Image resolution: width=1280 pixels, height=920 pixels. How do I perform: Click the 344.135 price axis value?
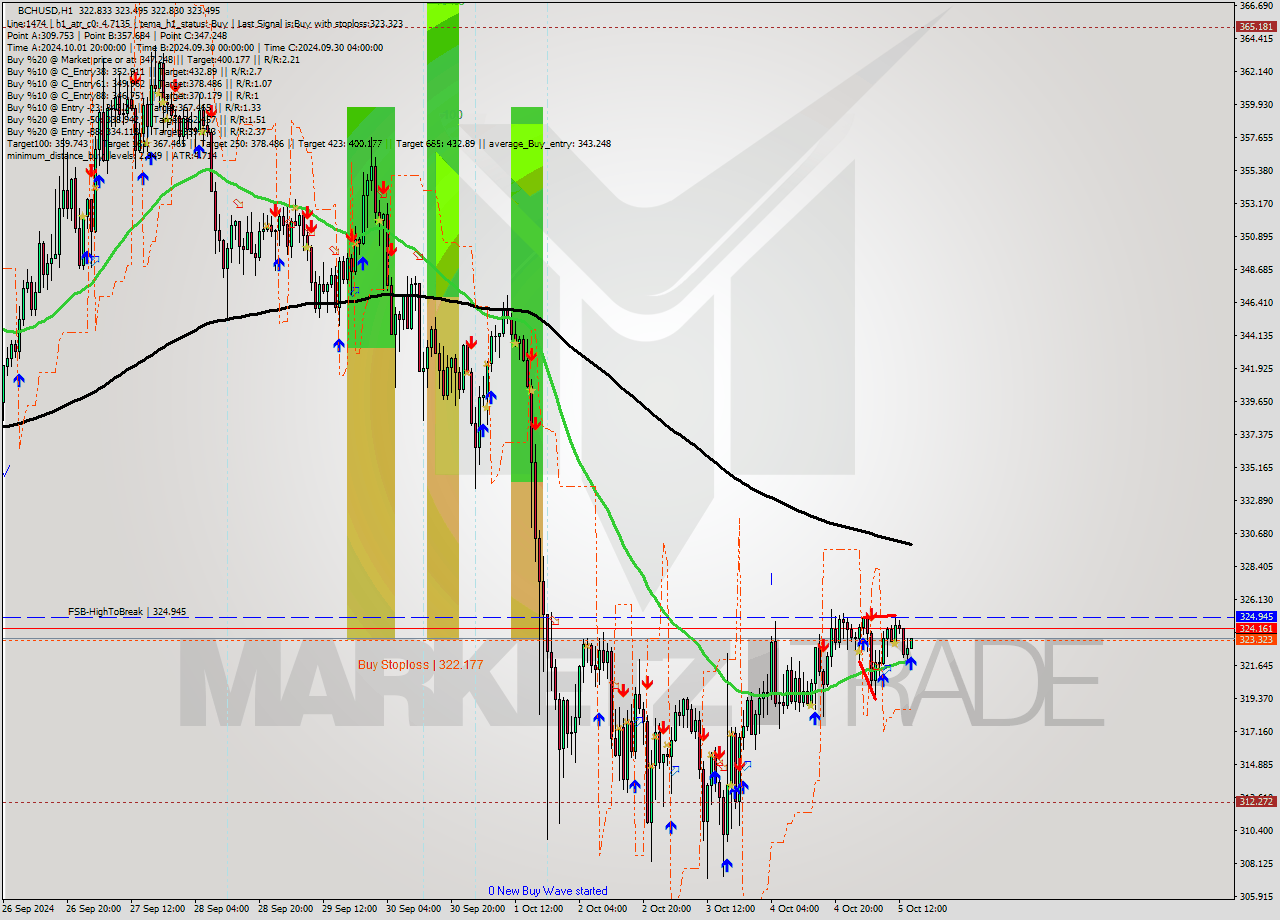tap(1256, 336)
